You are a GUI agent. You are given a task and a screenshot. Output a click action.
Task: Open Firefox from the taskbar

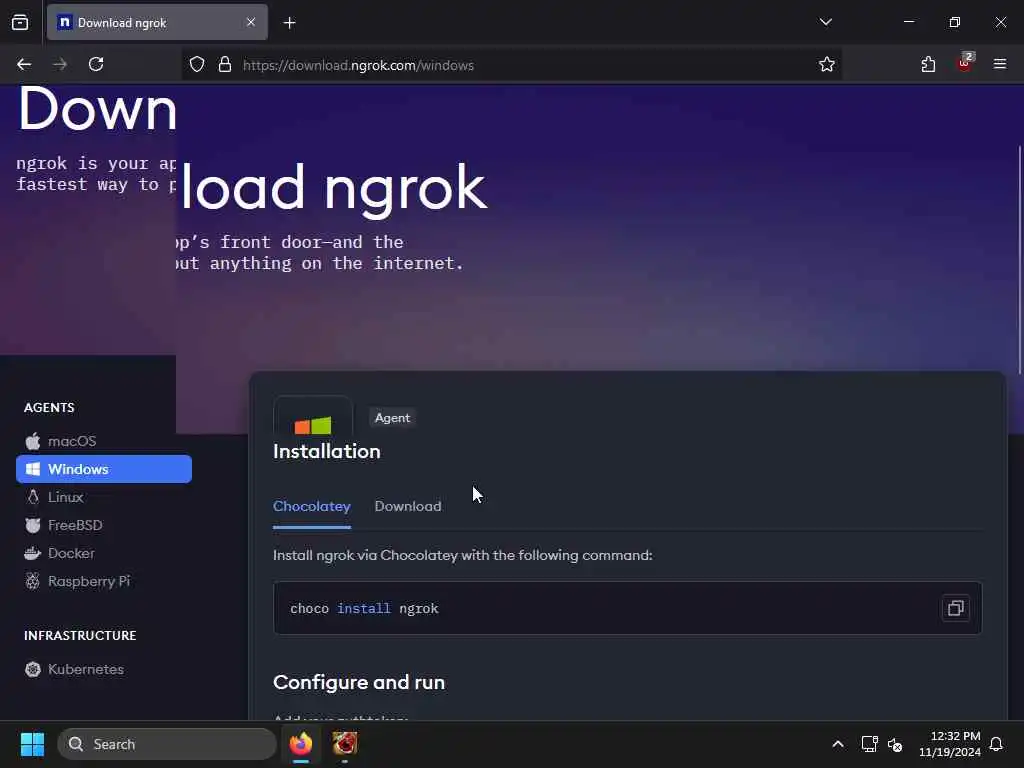(x=301, y=744)
